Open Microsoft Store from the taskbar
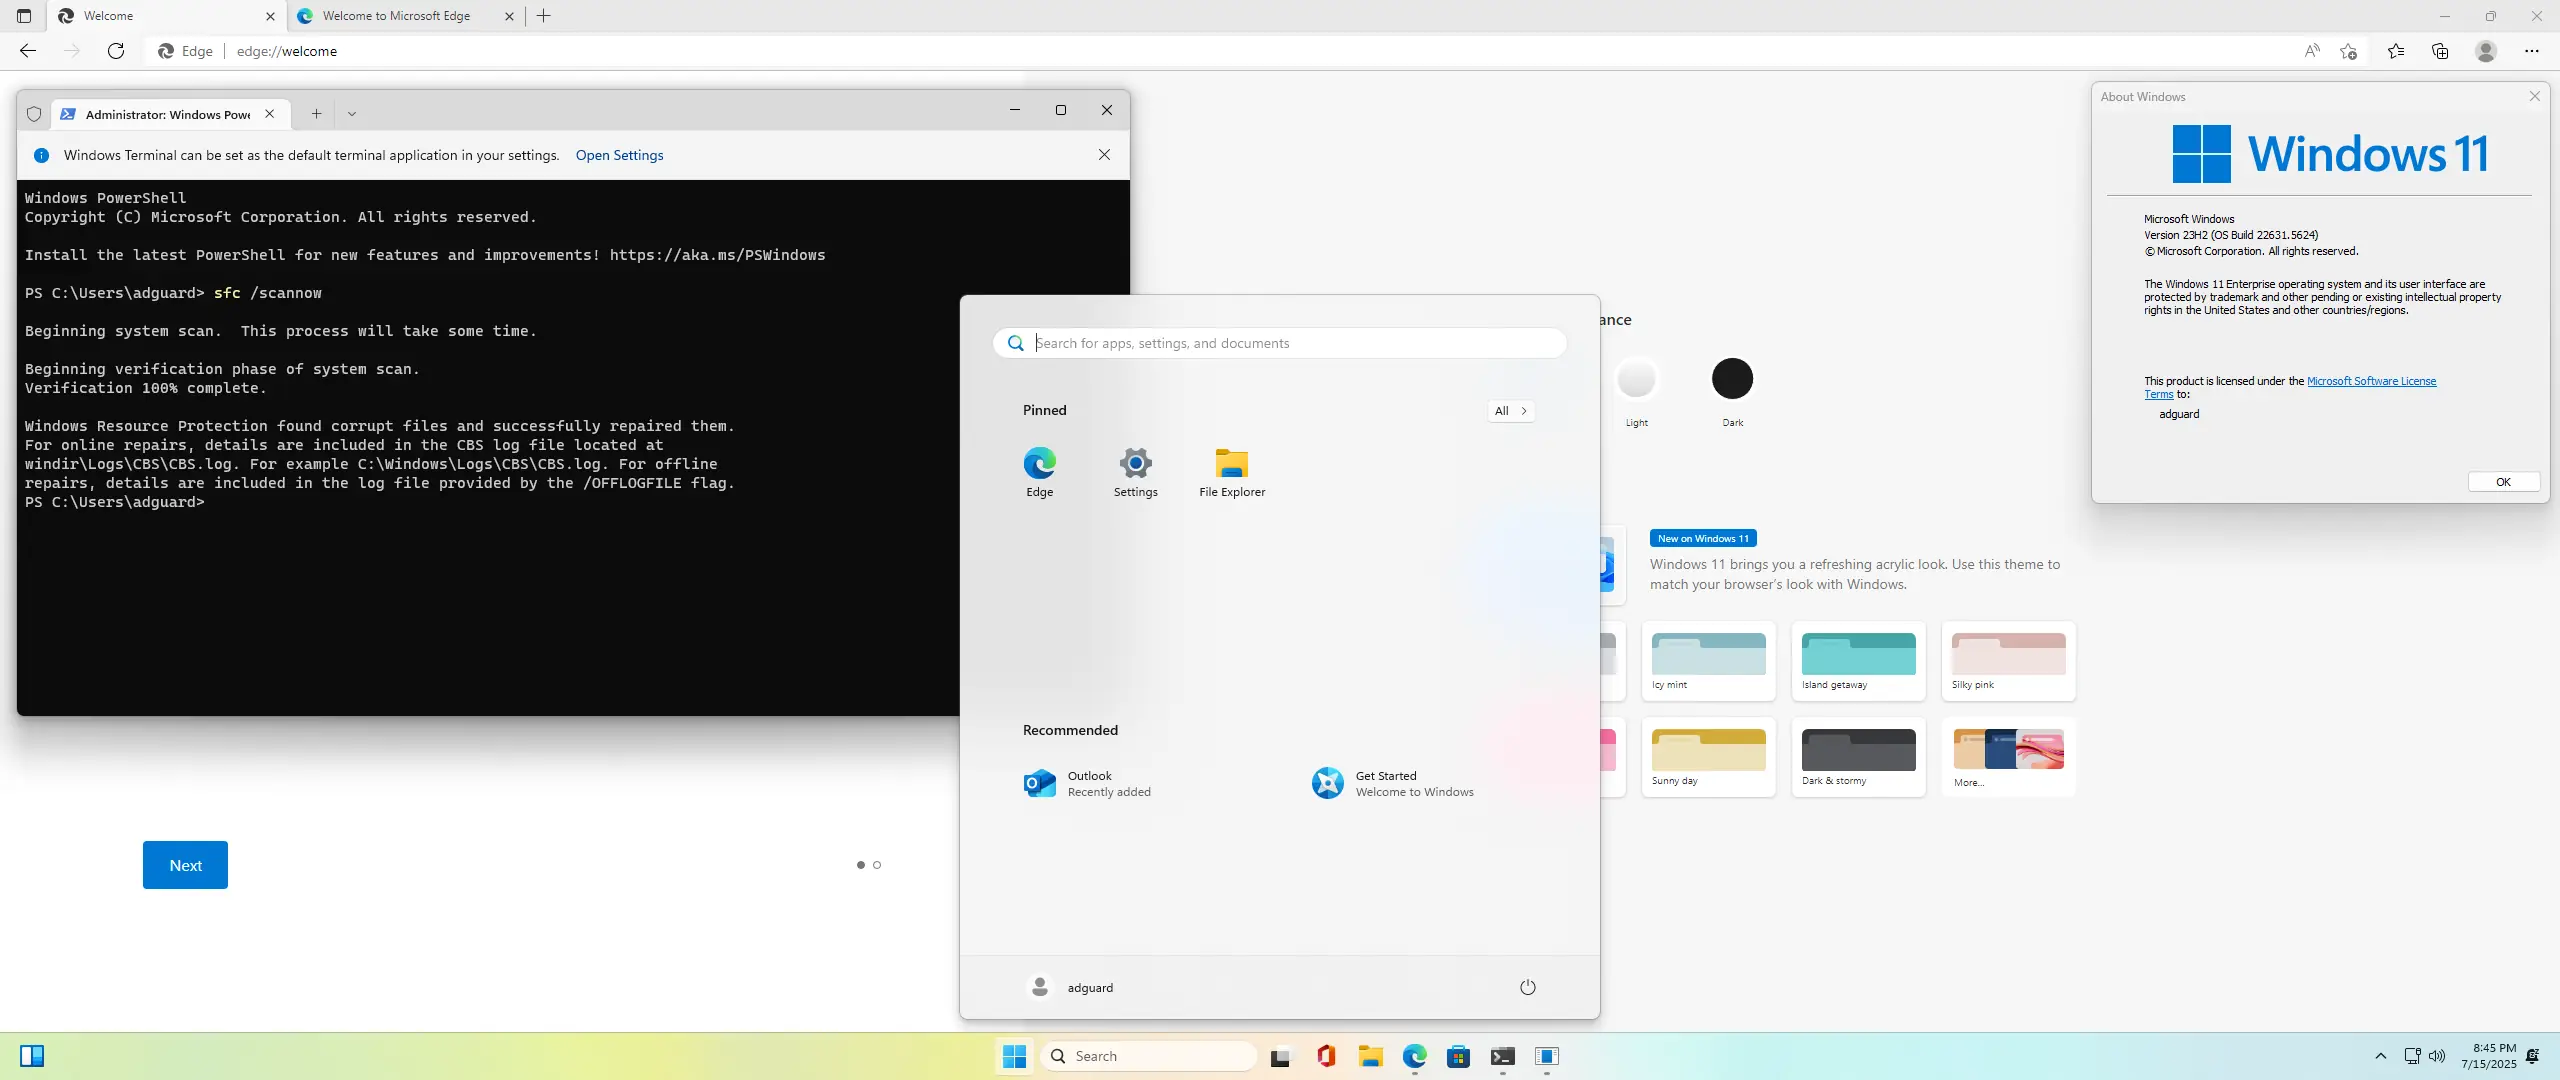This screenshot has width=2560, height=1080. (x=1458, y=1057)
